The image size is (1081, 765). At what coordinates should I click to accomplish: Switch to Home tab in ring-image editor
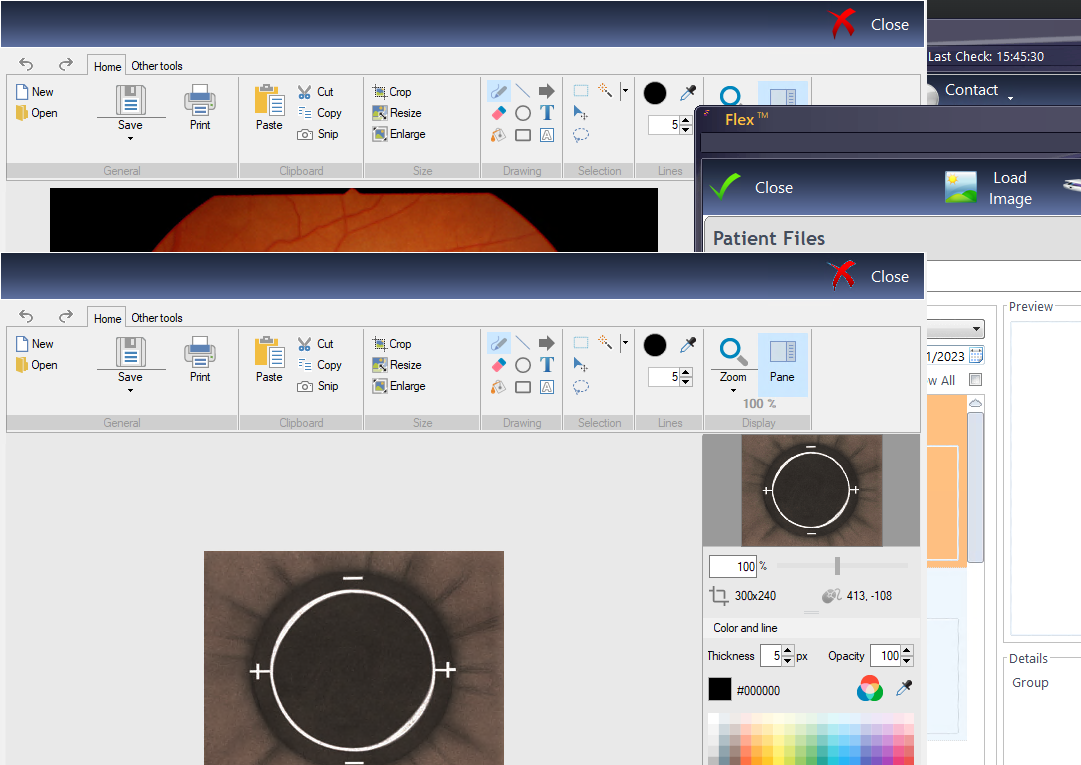pyautogui.click(x=107, y=318)
